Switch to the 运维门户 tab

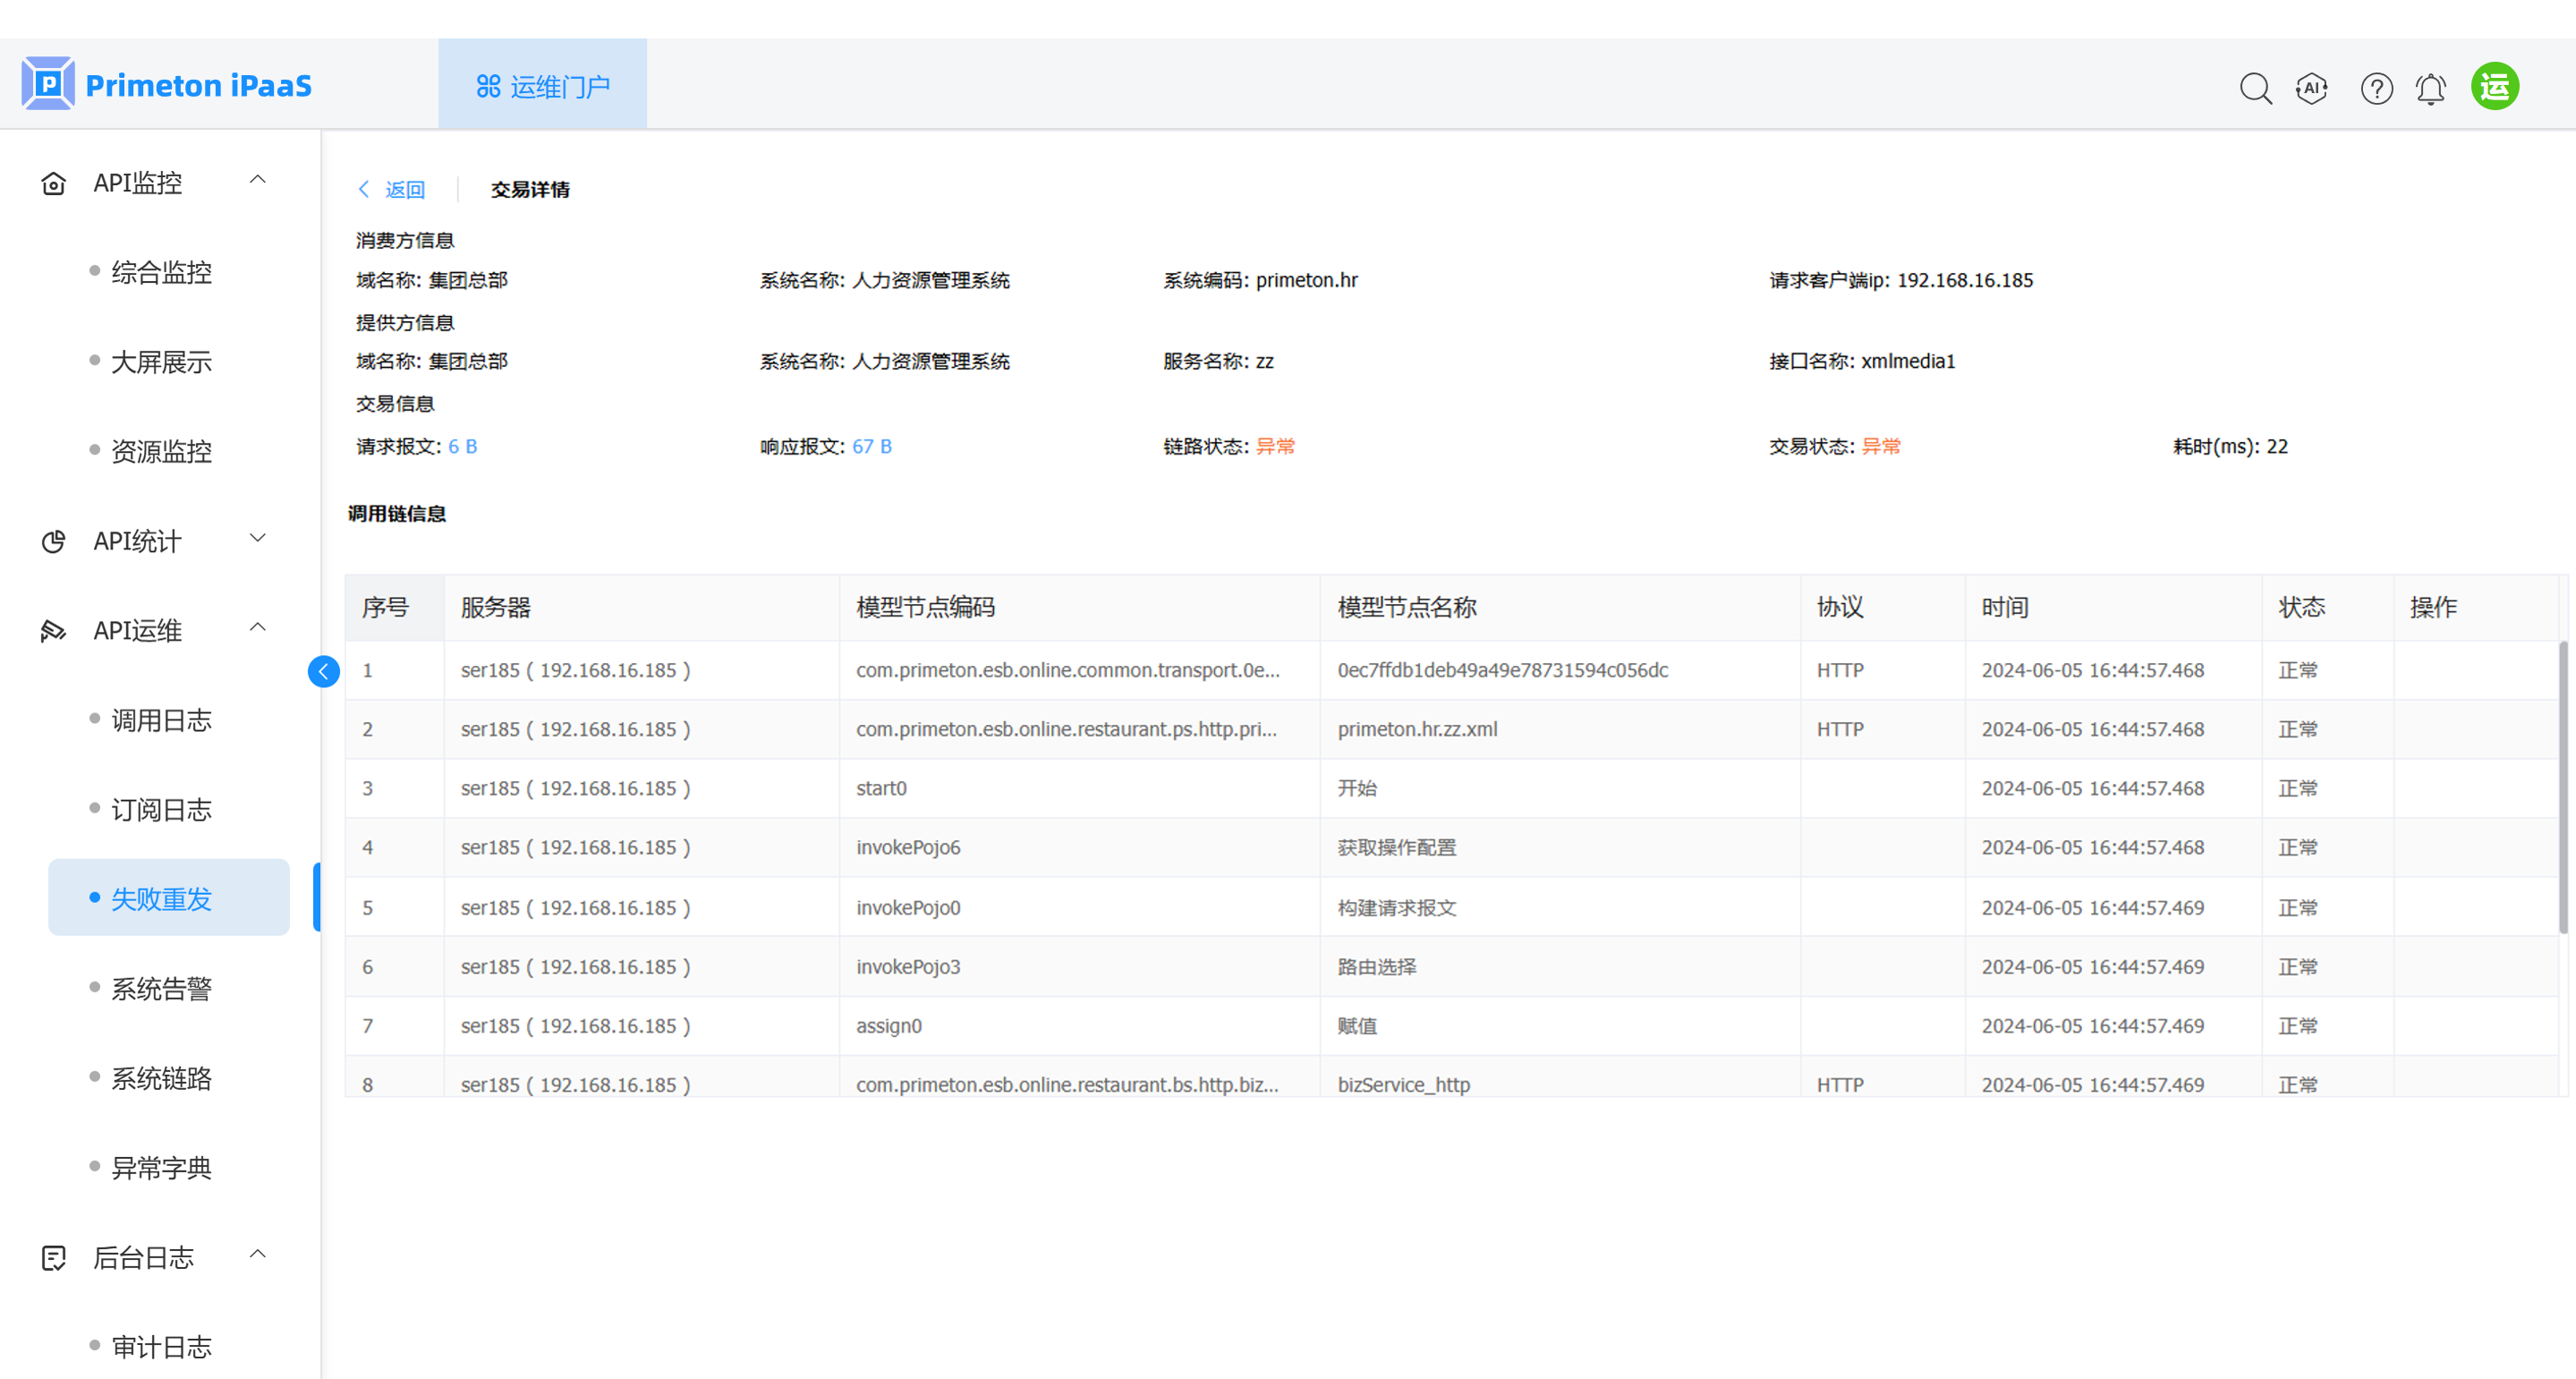[542, 86]
